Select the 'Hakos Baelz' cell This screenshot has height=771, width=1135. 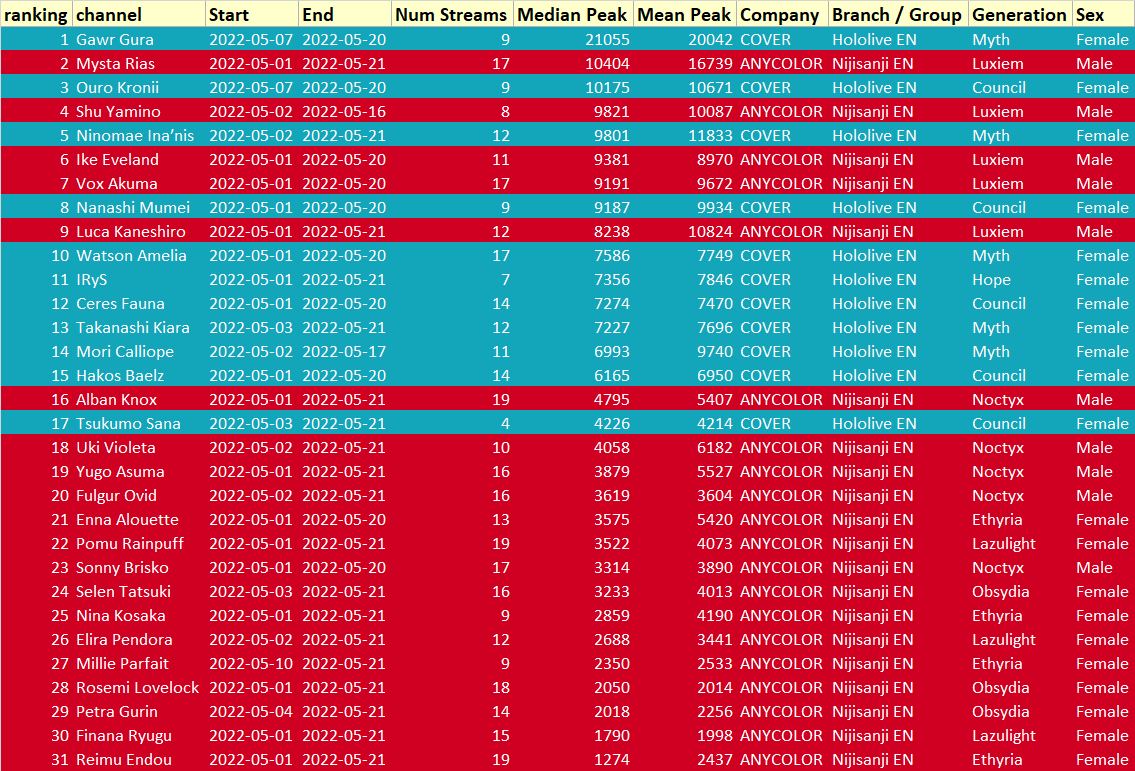click(138, 376)
